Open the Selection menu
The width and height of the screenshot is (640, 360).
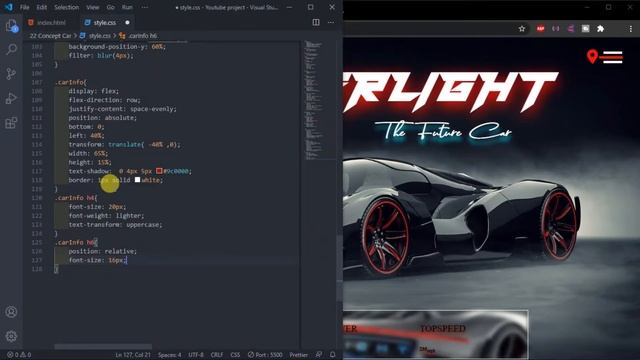[x=67, y=7]
